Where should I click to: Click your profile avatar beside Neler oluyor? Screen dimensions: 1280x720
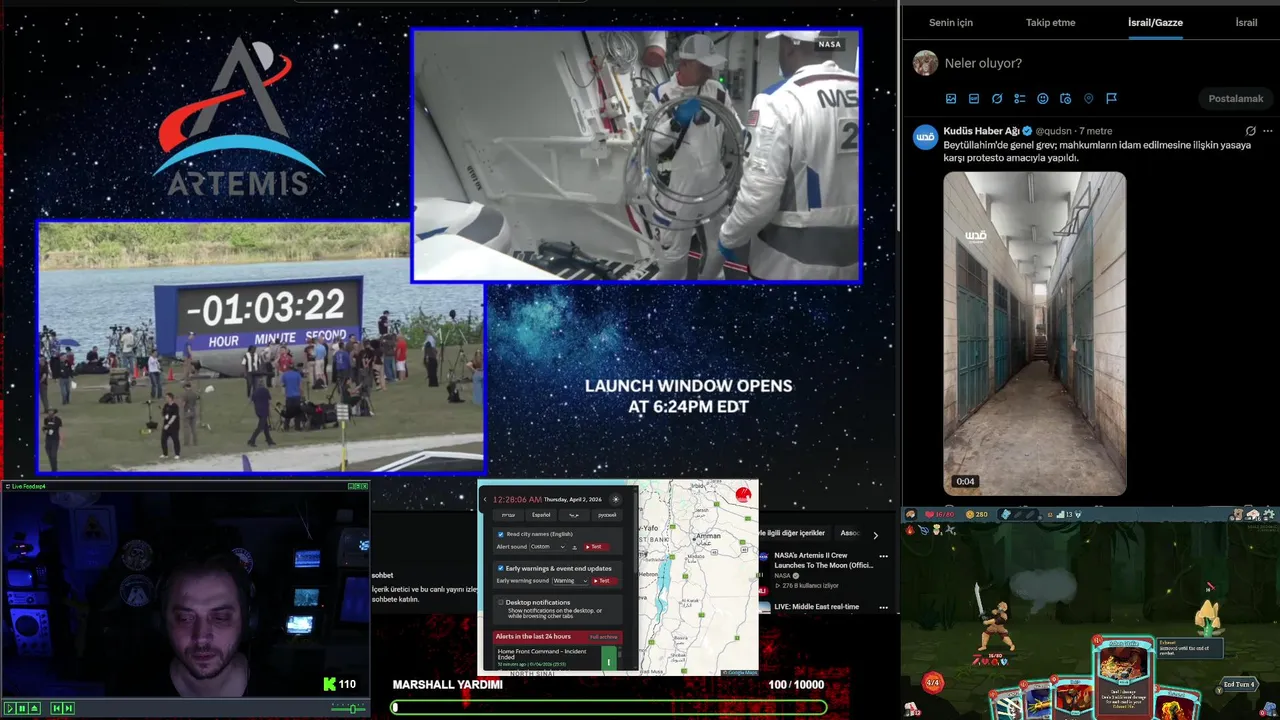coord(925,63)
